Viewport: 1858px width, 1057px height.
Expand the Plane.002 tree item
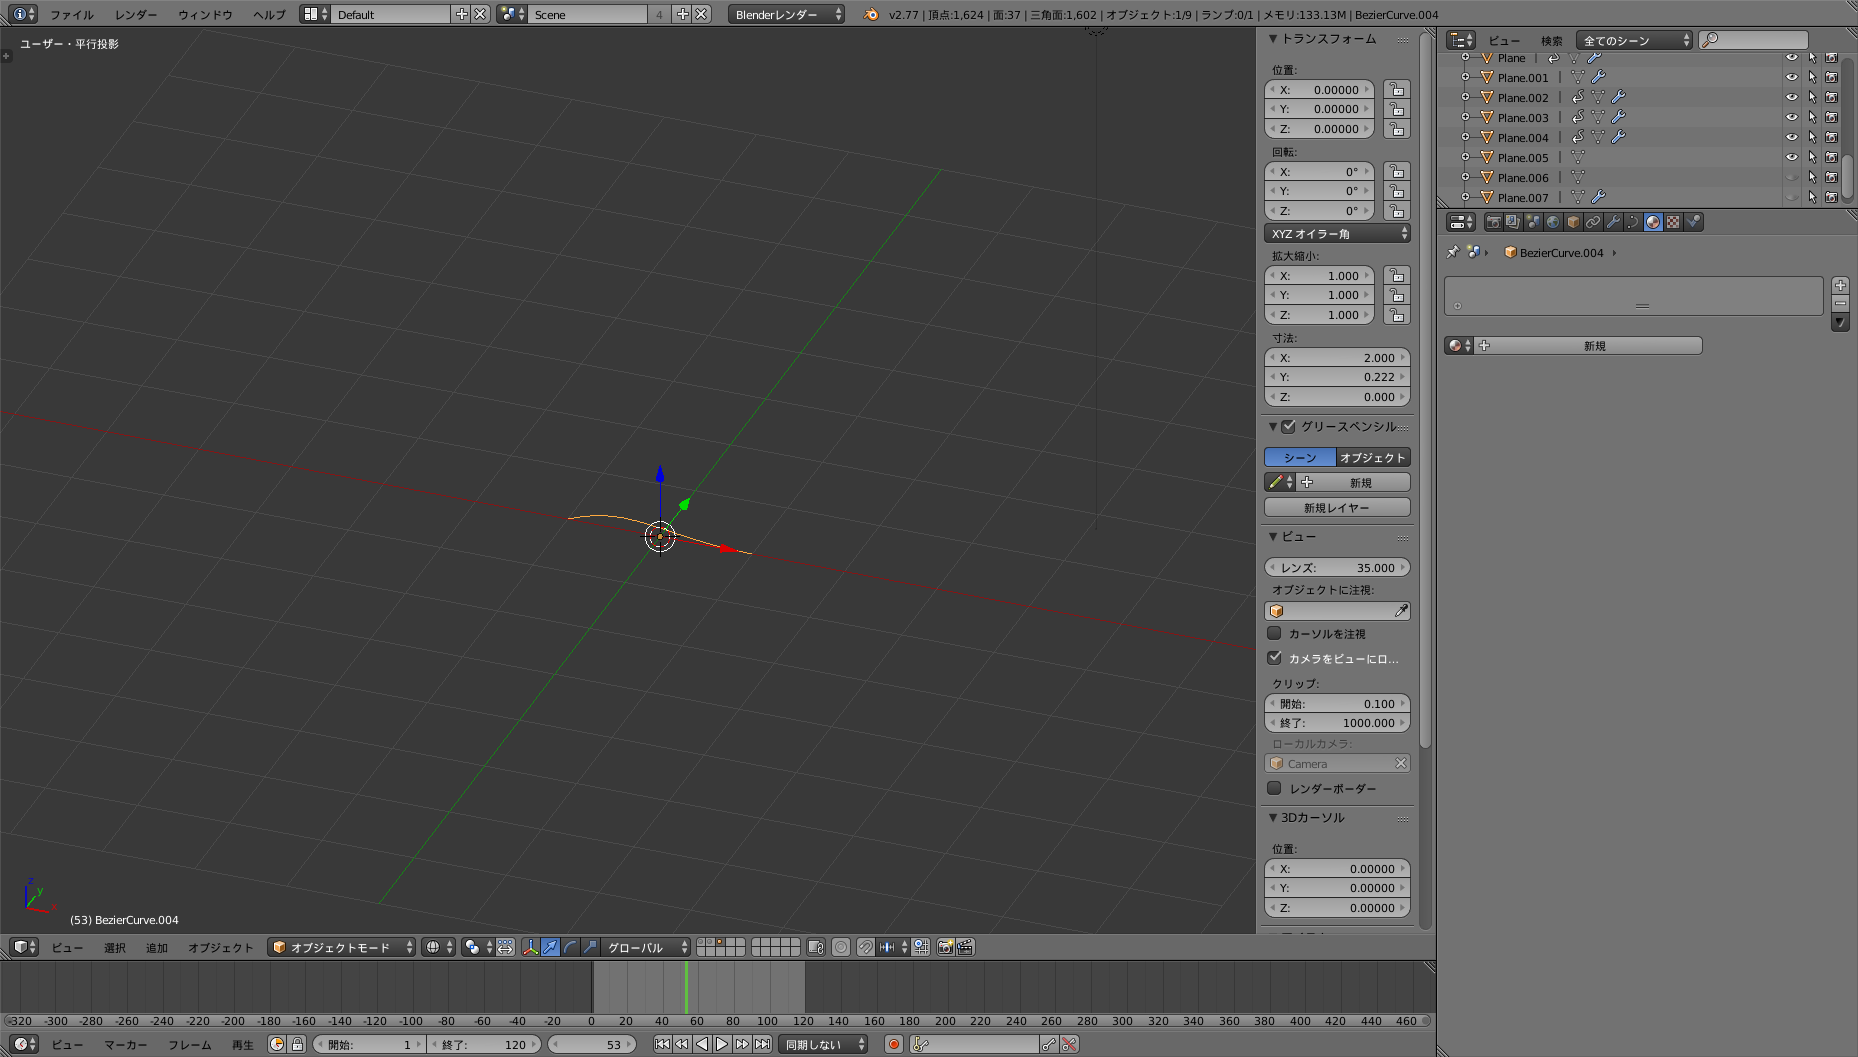pyautogui.click(x=1465, y=97)
